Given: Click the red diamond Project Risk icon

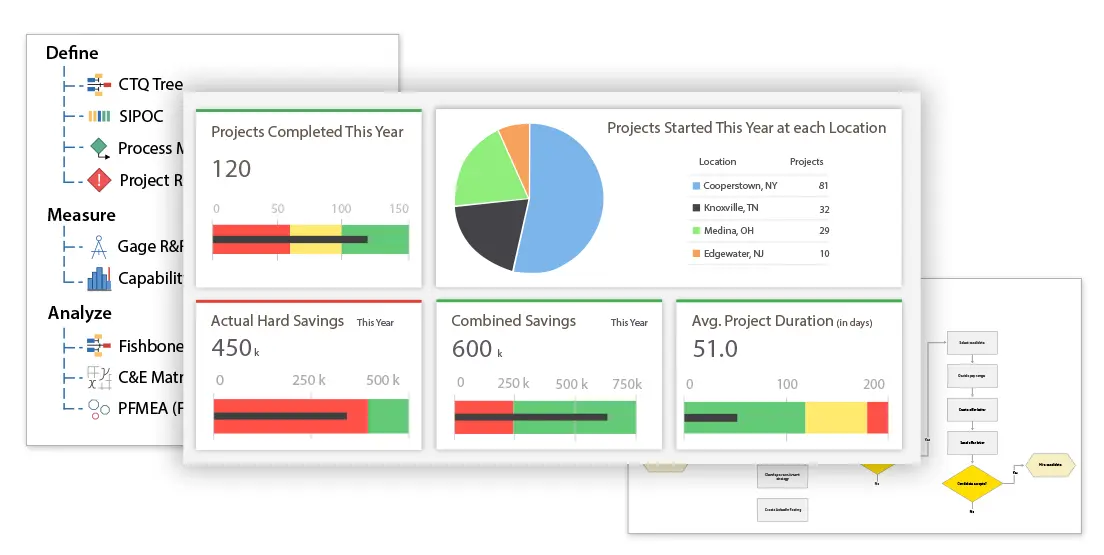Looking at the screenshot, I should [x=99, y=180].
